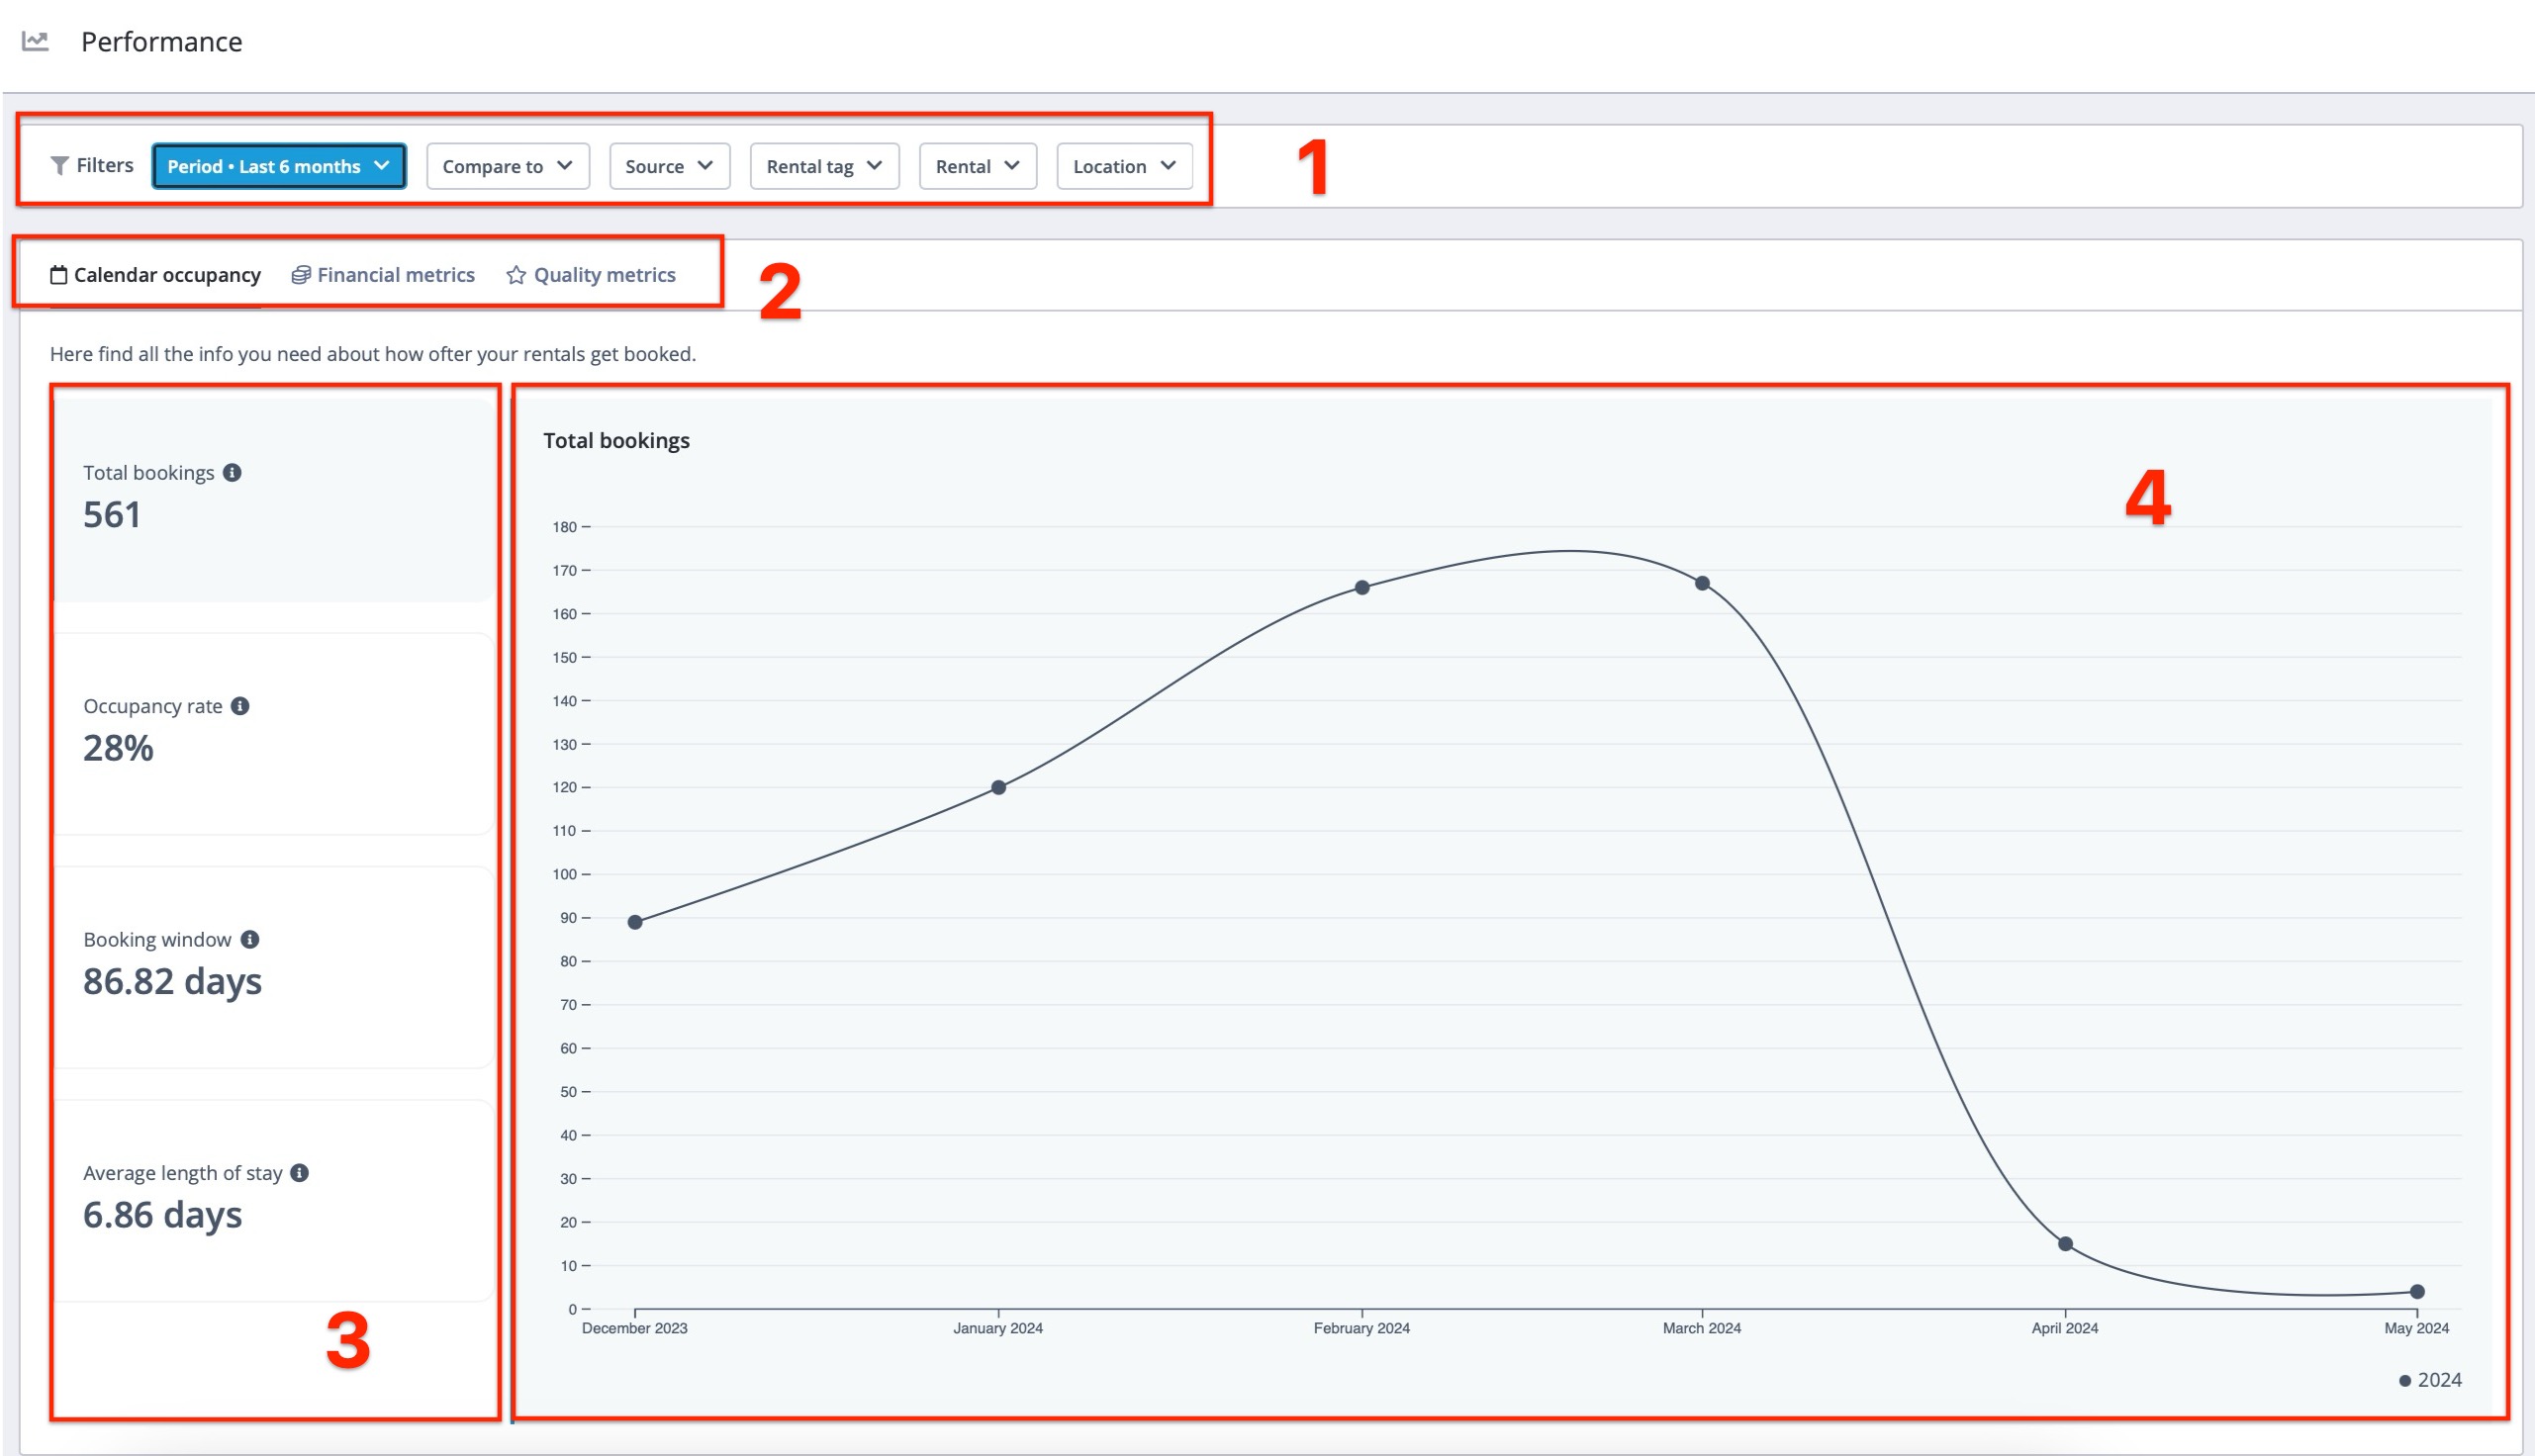The width and height of the screenshot is (2535, 1456).
Task: Click info icon beside Average length of stay
Action: click(x=299, y=1173)
